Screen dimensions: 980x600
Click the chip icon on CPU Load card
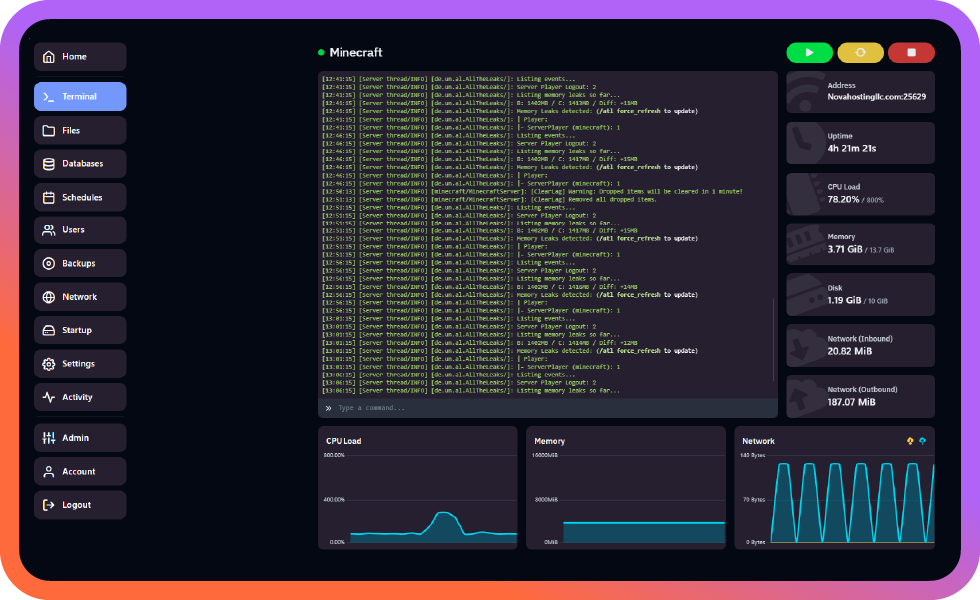(x=804, y=194)
